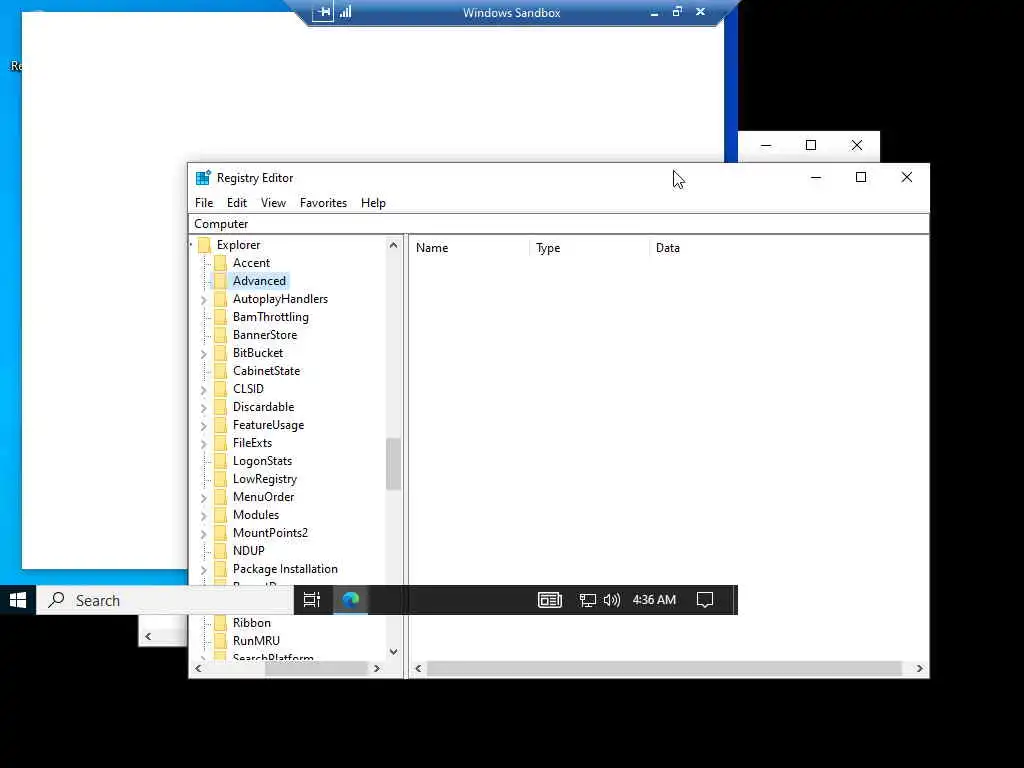
Task: Click the values pane horizontal scrollbar thumb
Action: [664, 669]
